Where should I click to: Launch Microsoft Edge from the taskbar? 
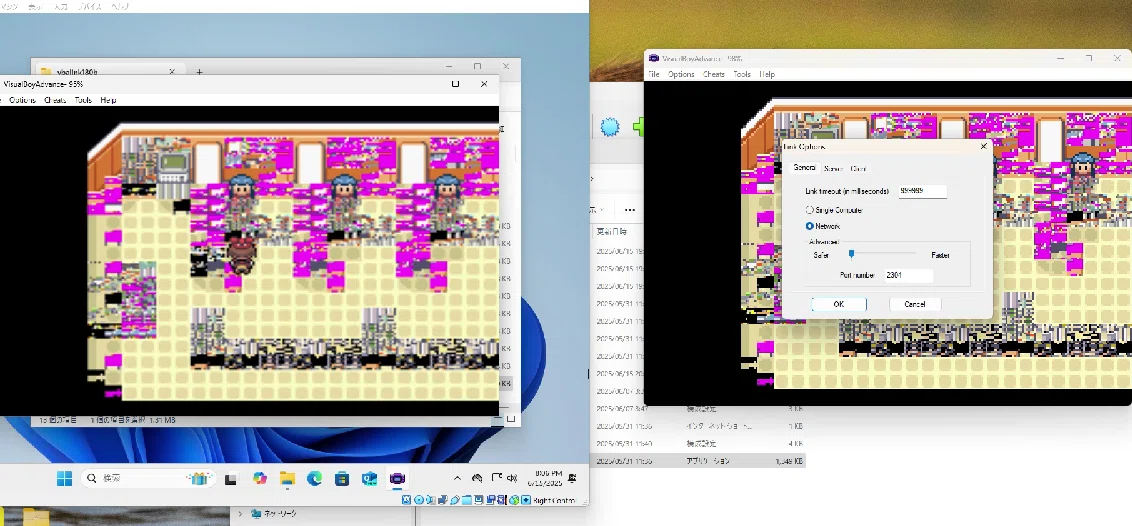[x=315, y=478]
